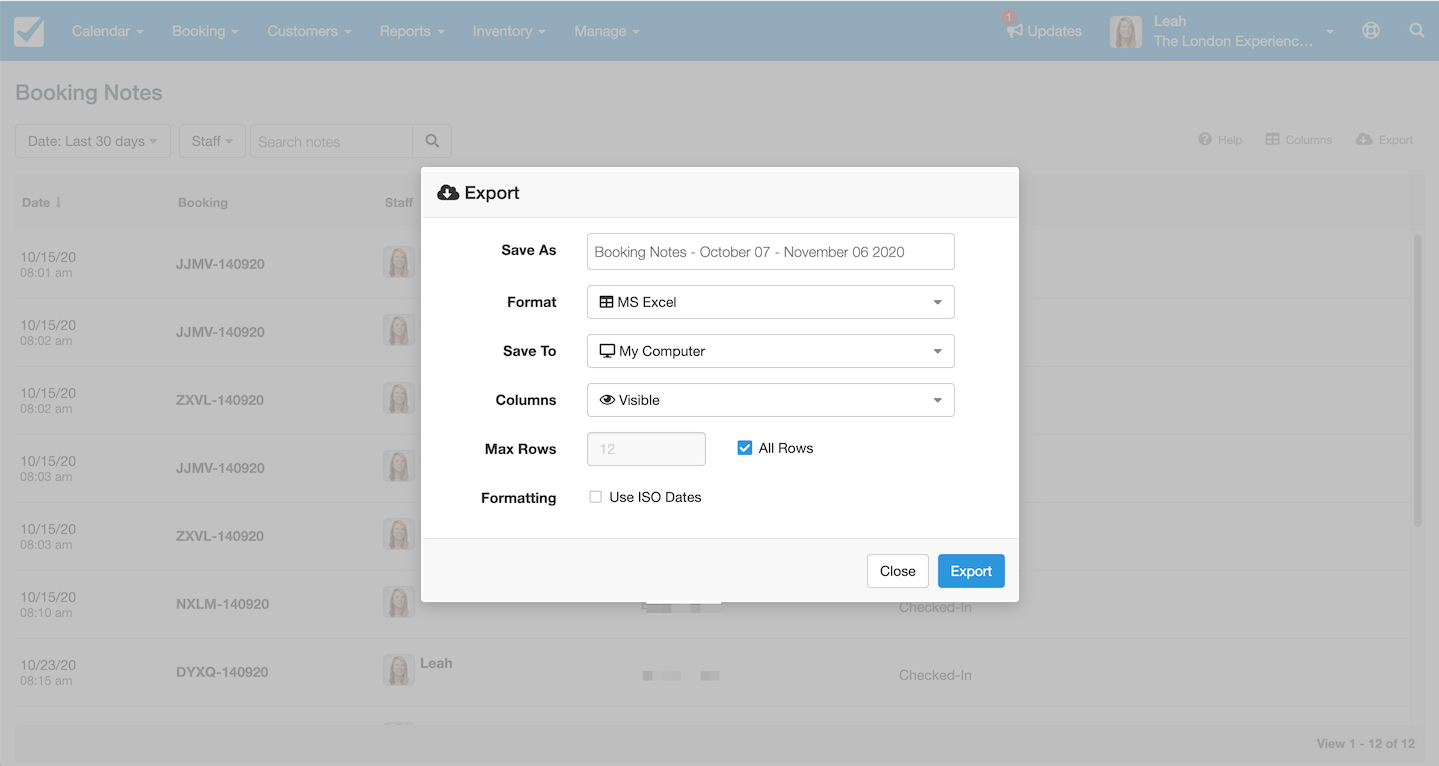1439x766 pixels.
Task: Click the View 1 - 12 of 12 footer text
Action: coord(1366,743)
